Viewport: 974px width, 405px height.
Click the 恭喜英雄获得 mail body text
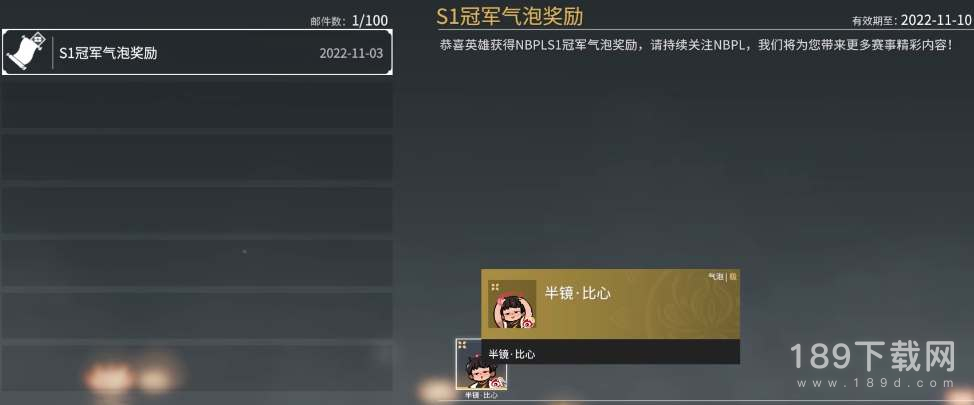[x=696, y=46]
